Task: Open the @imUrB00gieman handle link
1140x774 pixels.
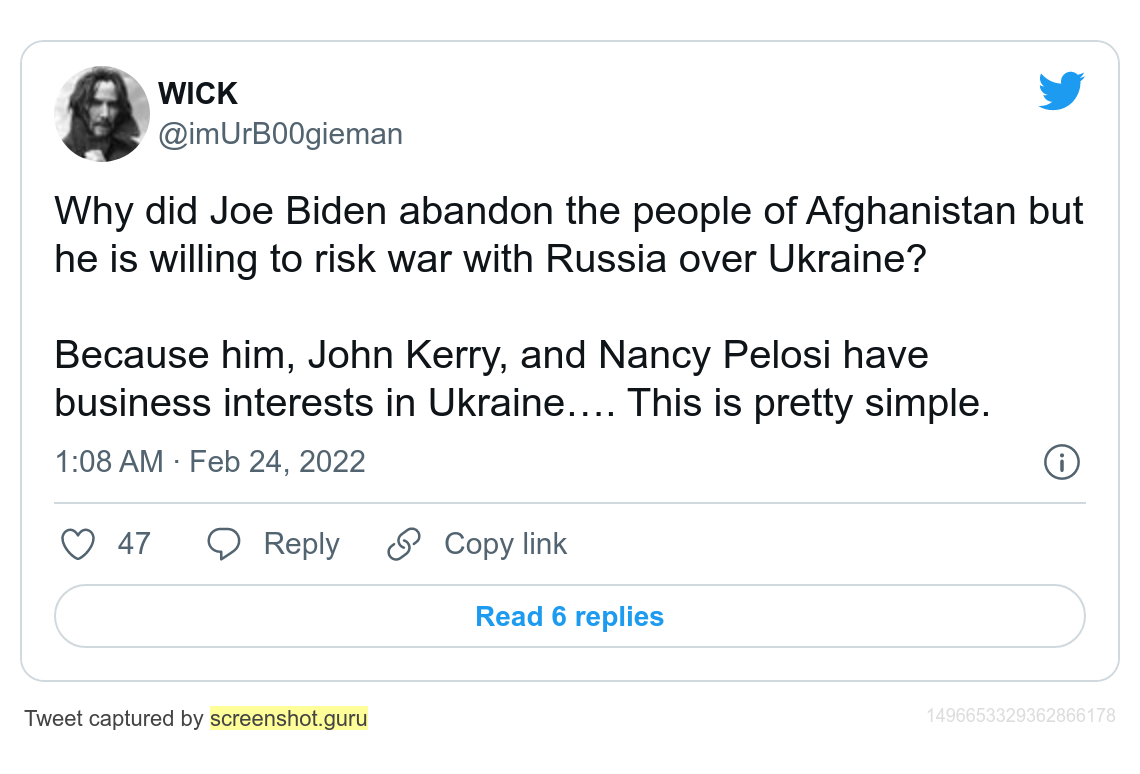Action: [x=280, y=134]
